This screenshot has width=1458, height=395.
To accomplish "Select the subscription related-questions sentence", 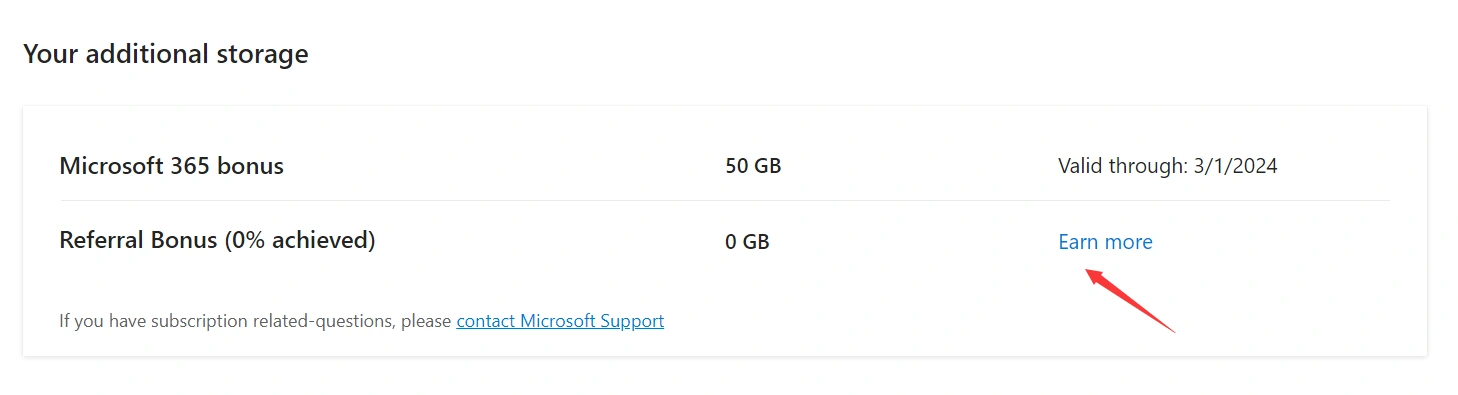I will point(361,321).
